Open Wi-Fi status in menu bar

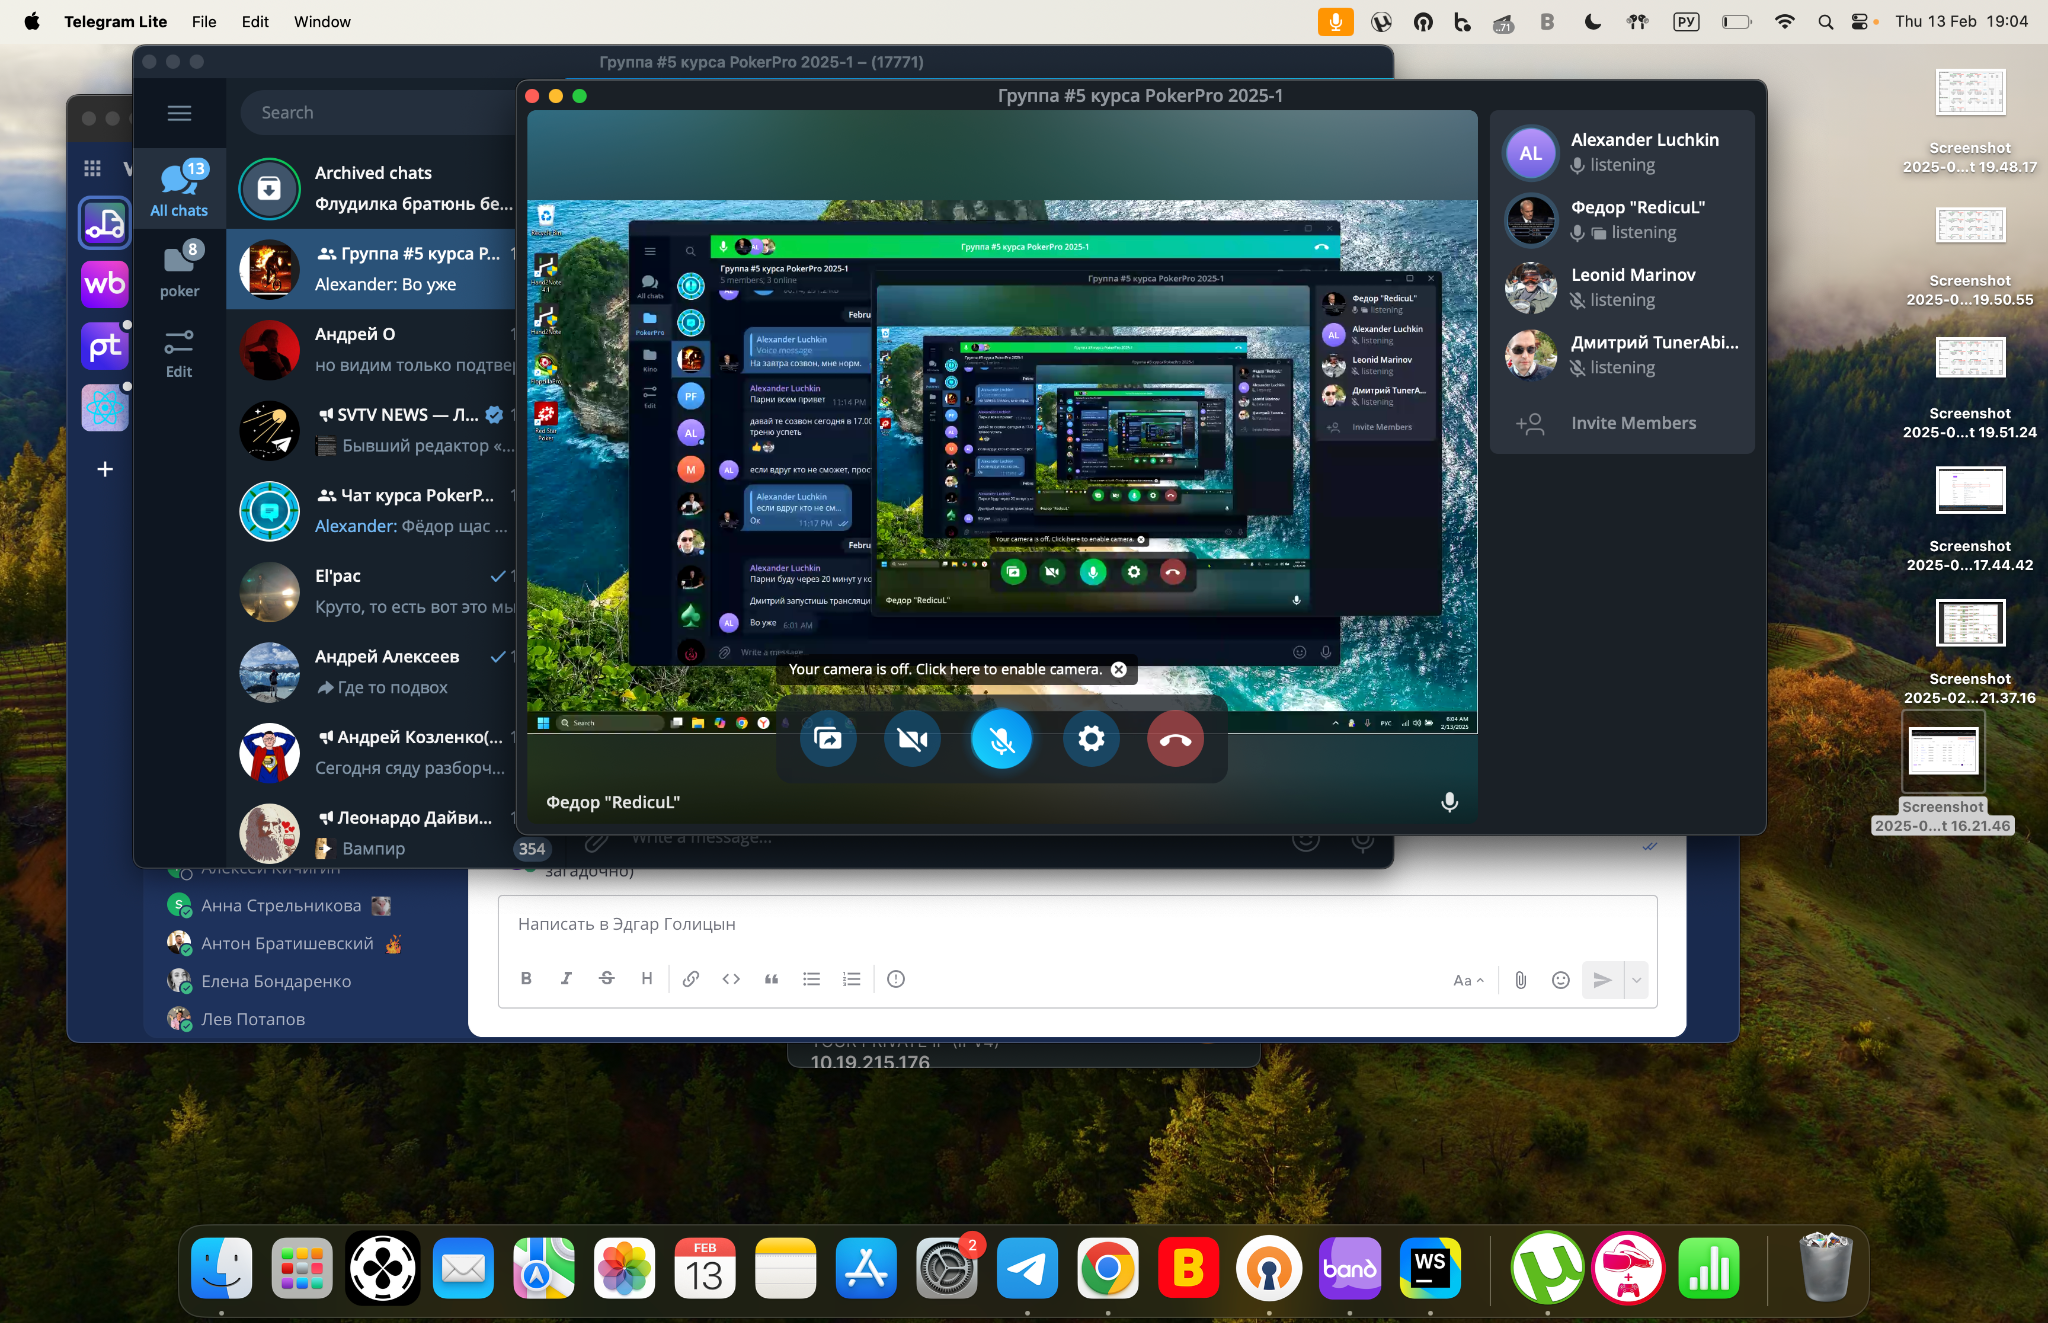[1784, 21]
